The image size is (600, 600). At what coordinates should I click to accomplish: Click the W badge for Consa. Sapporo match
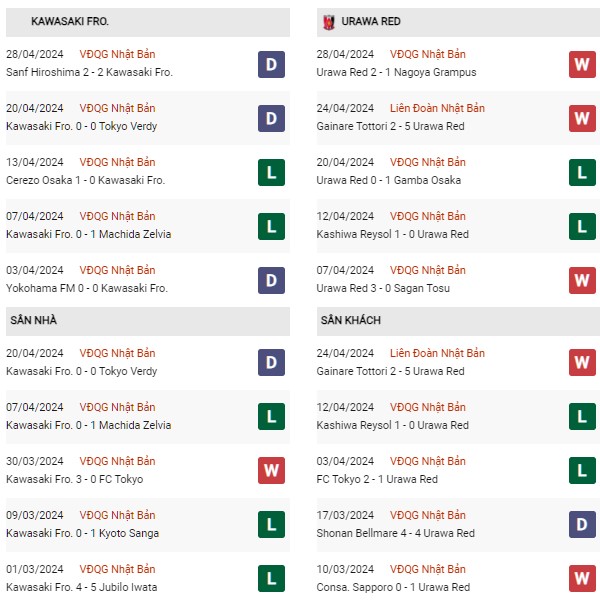click(582, 578)
